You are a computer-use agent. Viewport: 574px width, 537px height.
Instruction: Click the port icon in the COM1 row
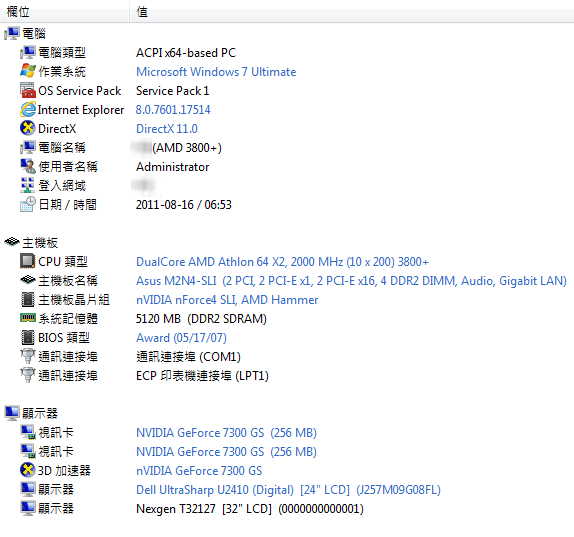pos(27,357)
